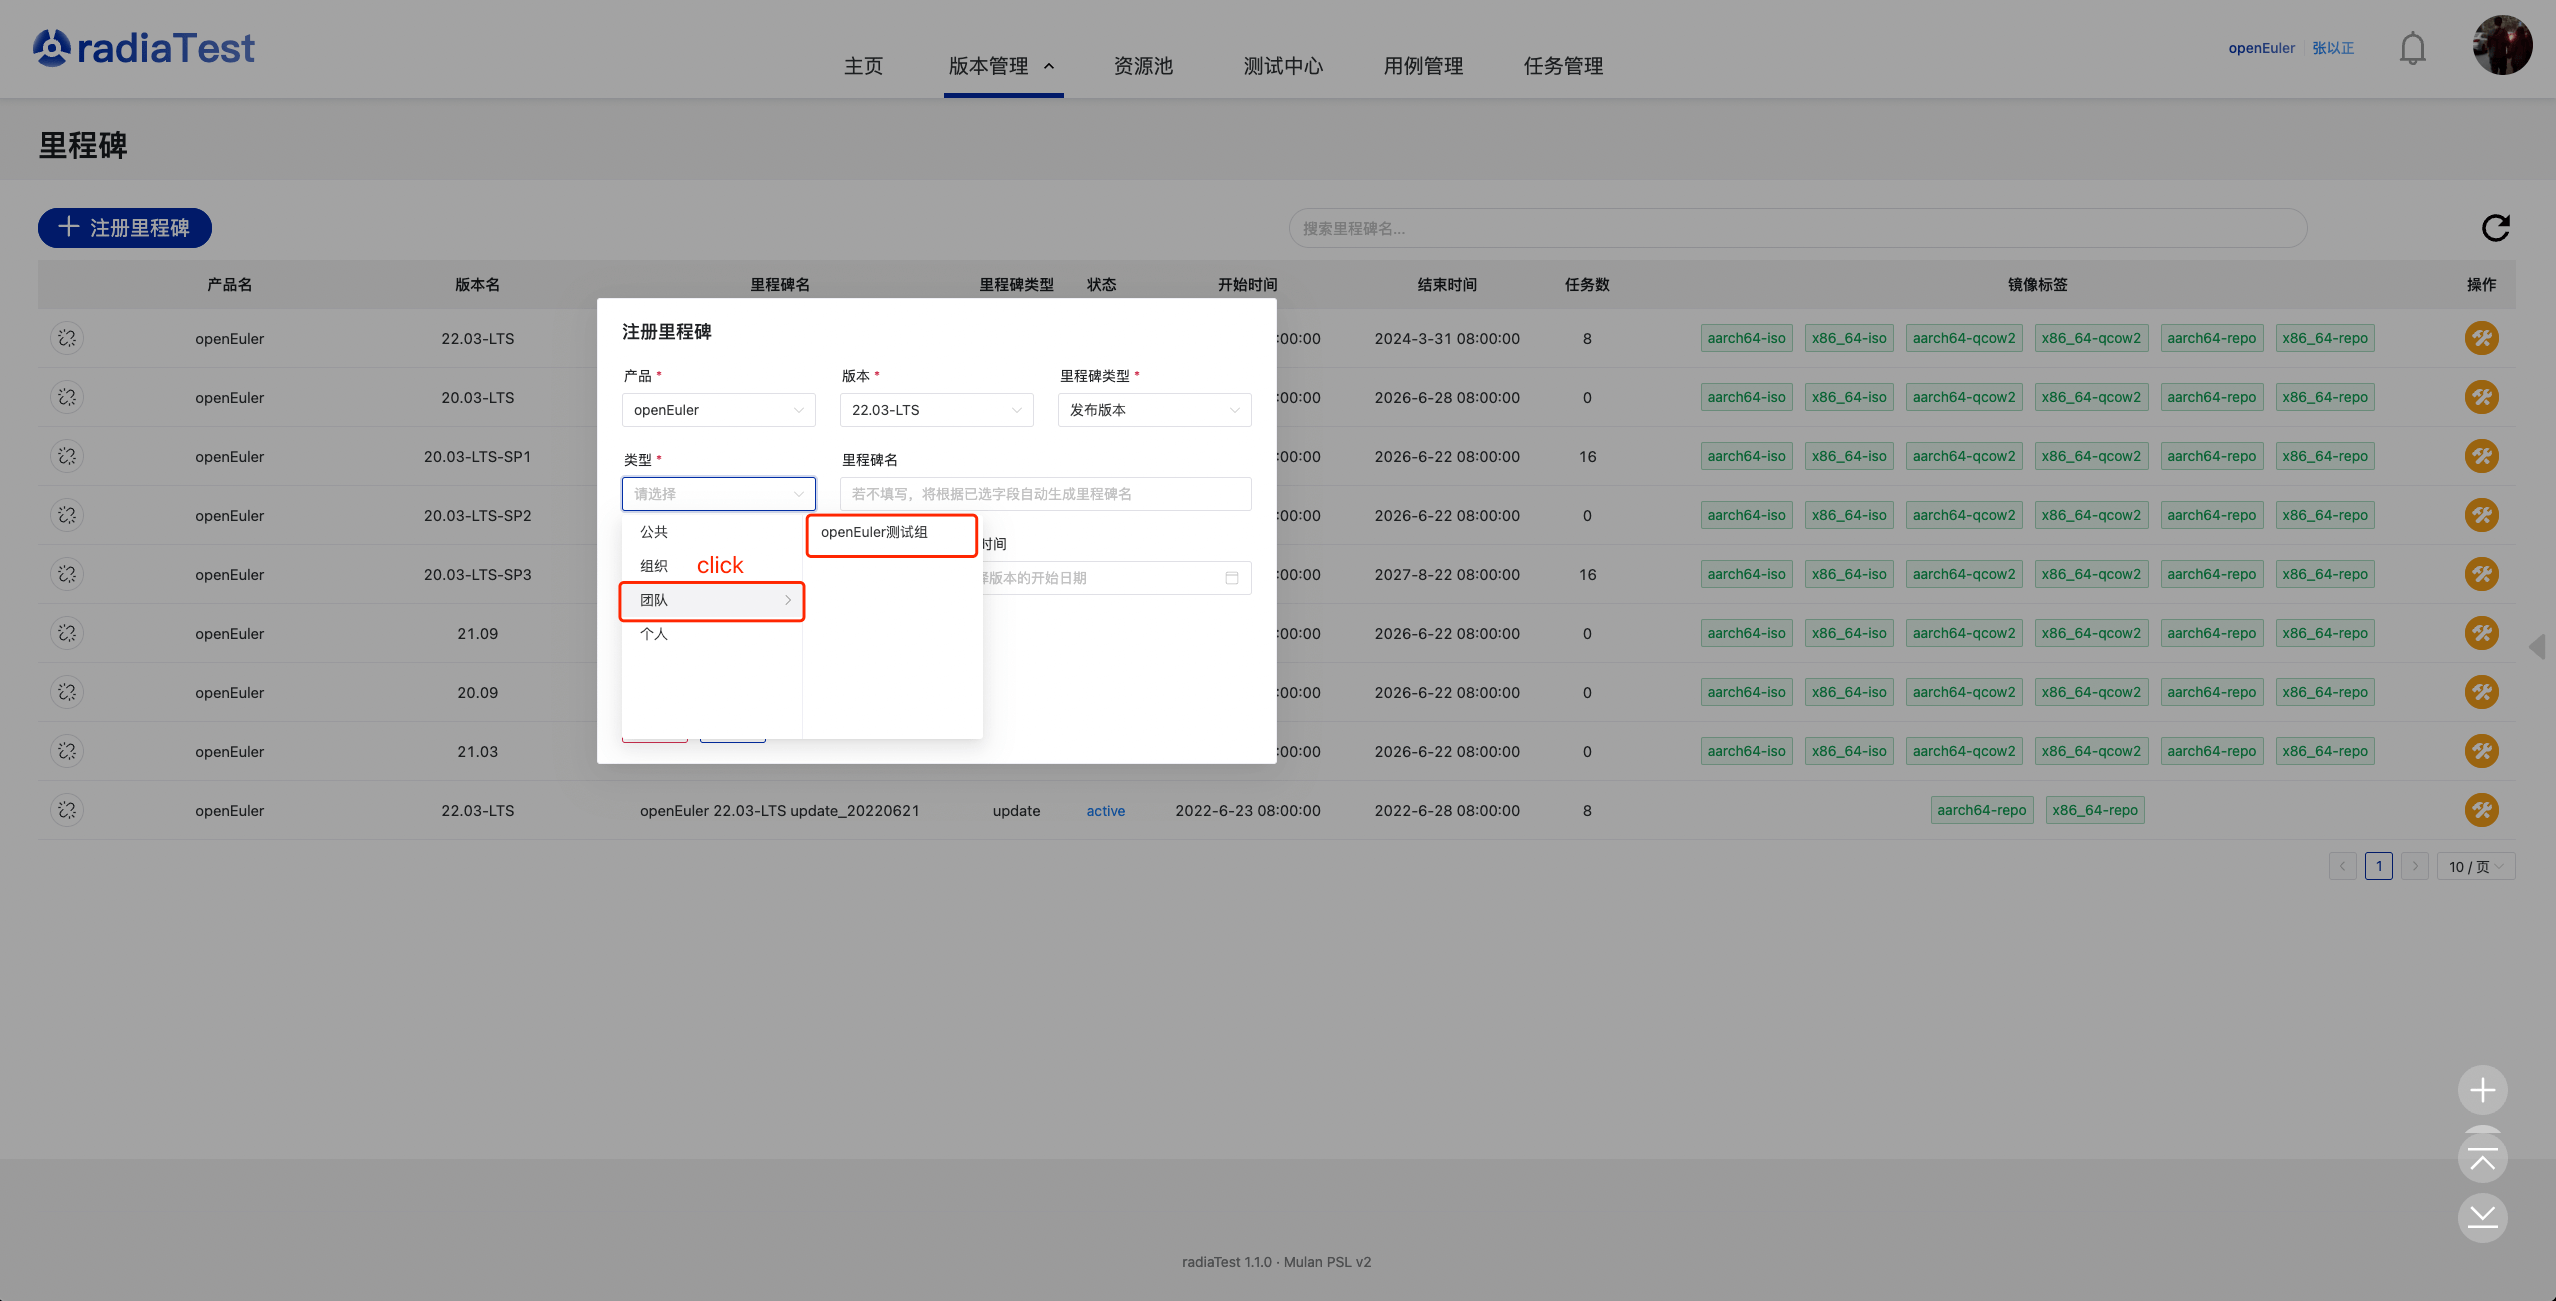This screenshot has height=1301, width=2556.
Task: Choose openEuler测试组 in the submenu
Action: pos(890,532)
